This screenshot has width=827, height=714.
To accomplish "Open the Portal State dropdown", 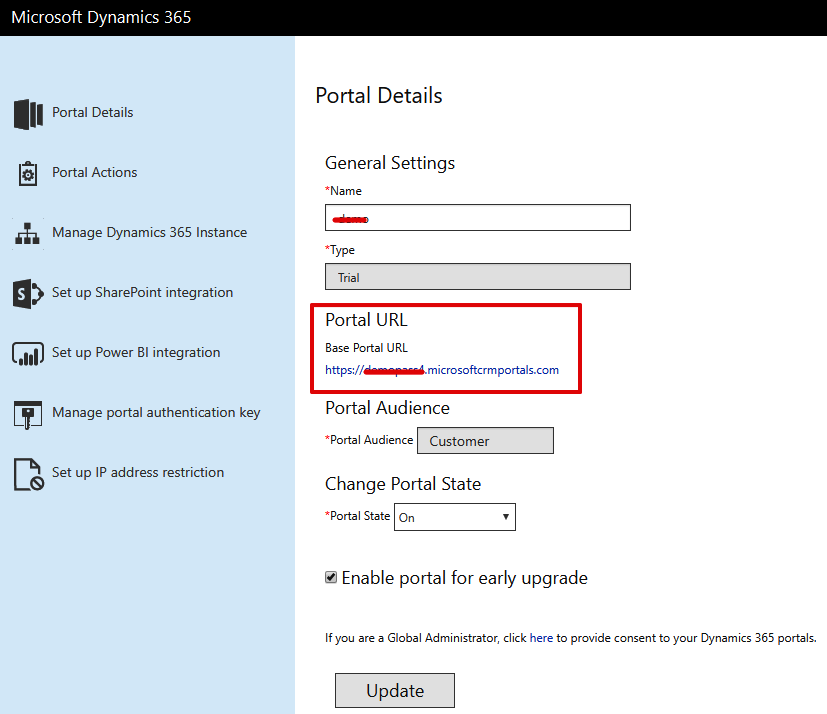I will pos(455,517).
